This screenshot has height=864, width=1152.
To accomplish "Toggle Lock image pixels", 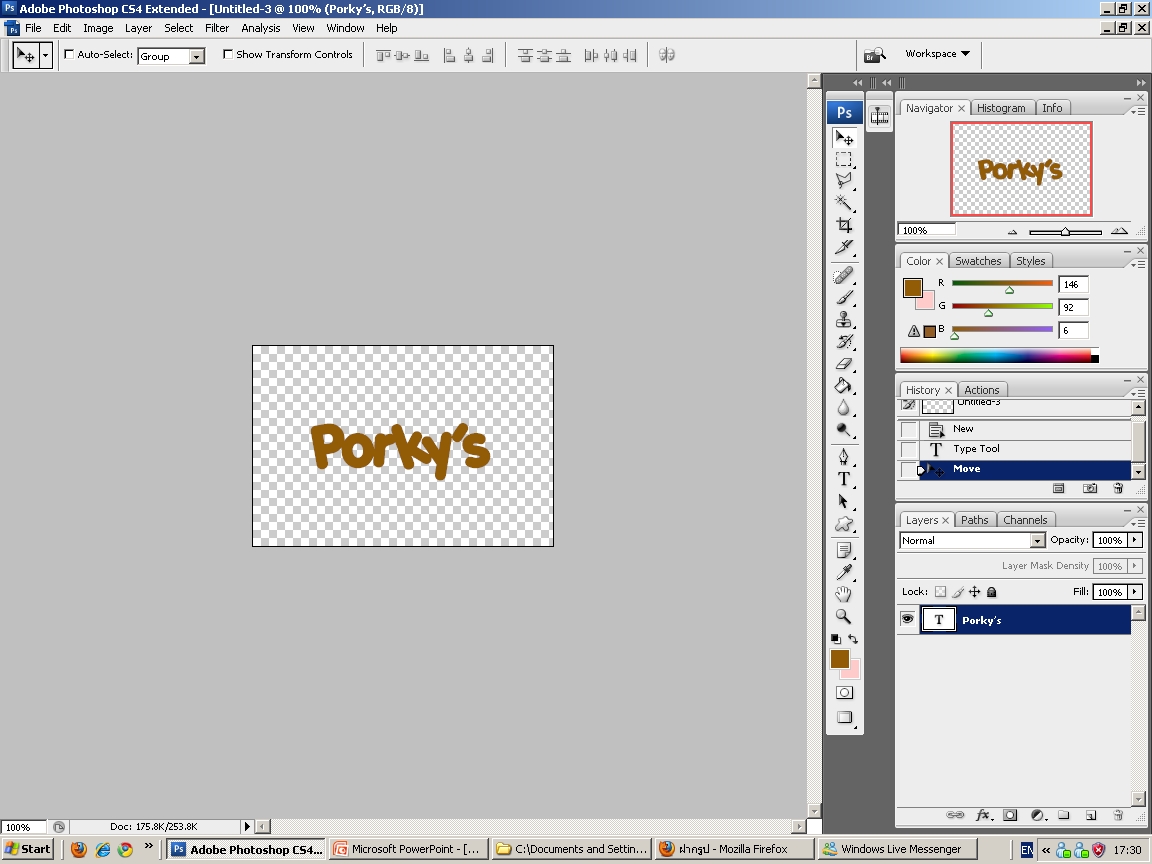I will pyautogui.click(x=958, y=591).
